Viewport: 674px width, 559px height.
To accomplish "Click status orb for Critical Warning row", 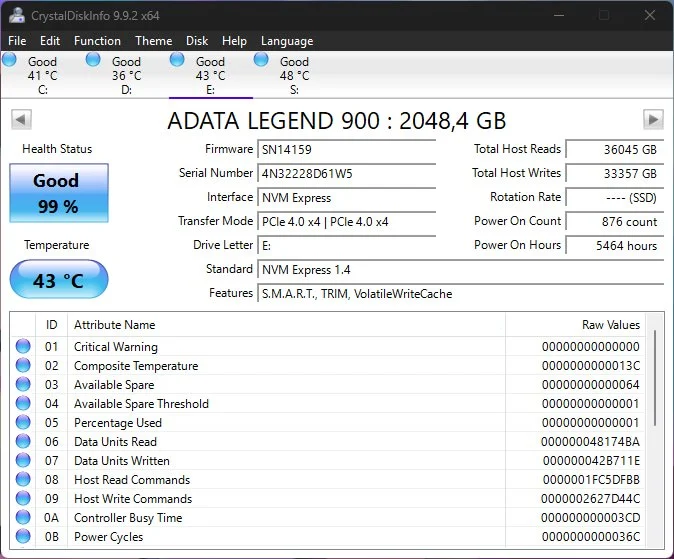I will (23, 346).
